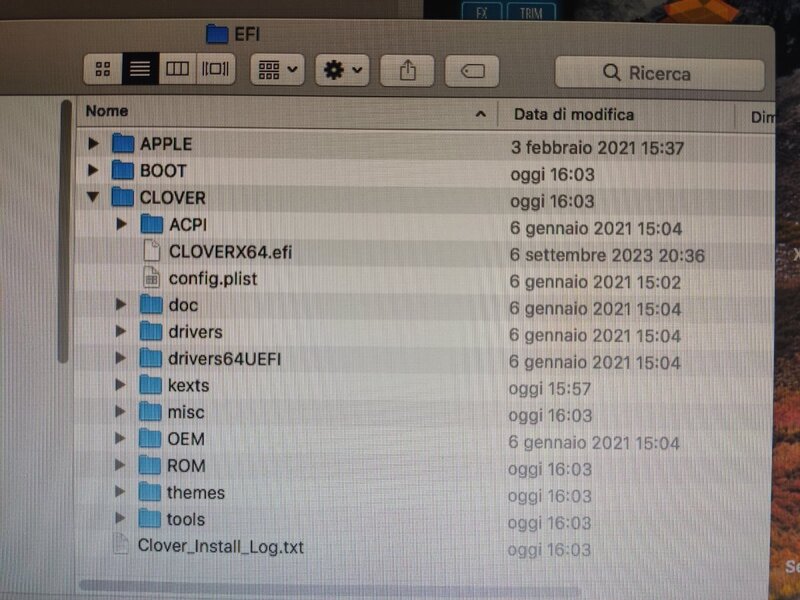Select the config.plist file icon
This screenshot has height=600, width=800.
pyautogui.click(x=151, y=277)
